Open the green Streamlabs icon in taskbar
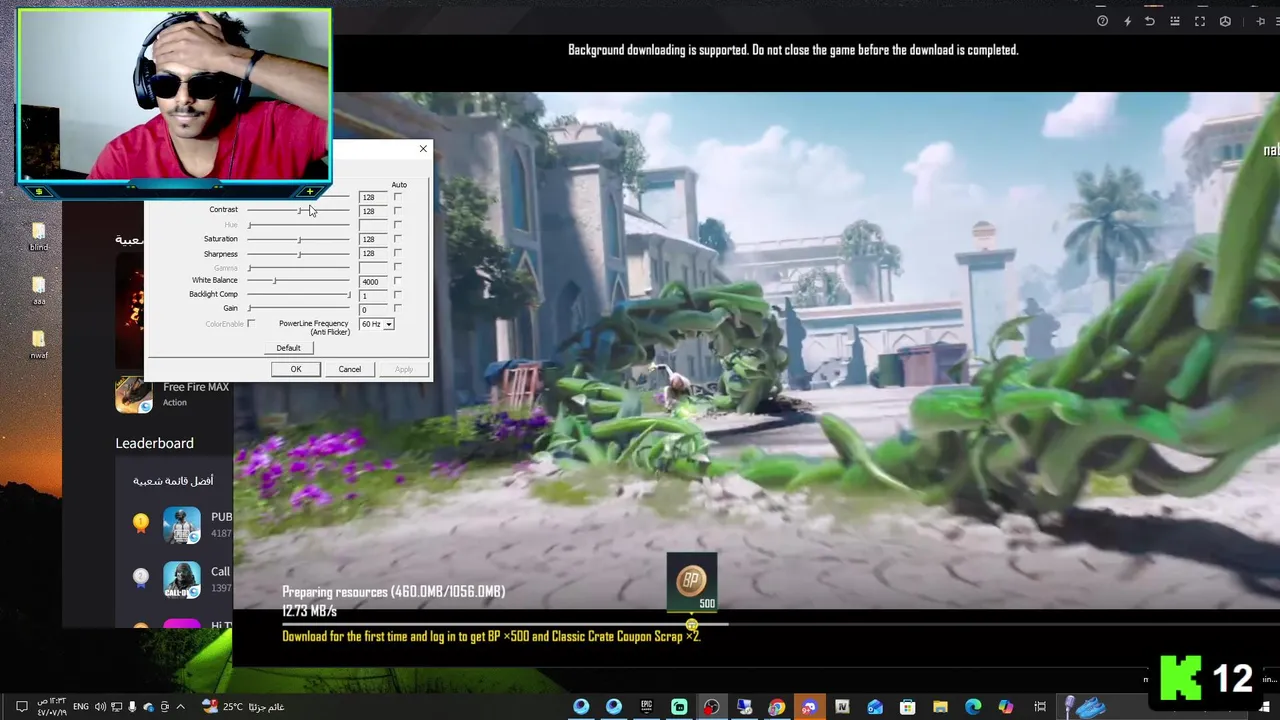Image resolution: width=1280 pixels, height=720 pixels. (x=679, y=707)
